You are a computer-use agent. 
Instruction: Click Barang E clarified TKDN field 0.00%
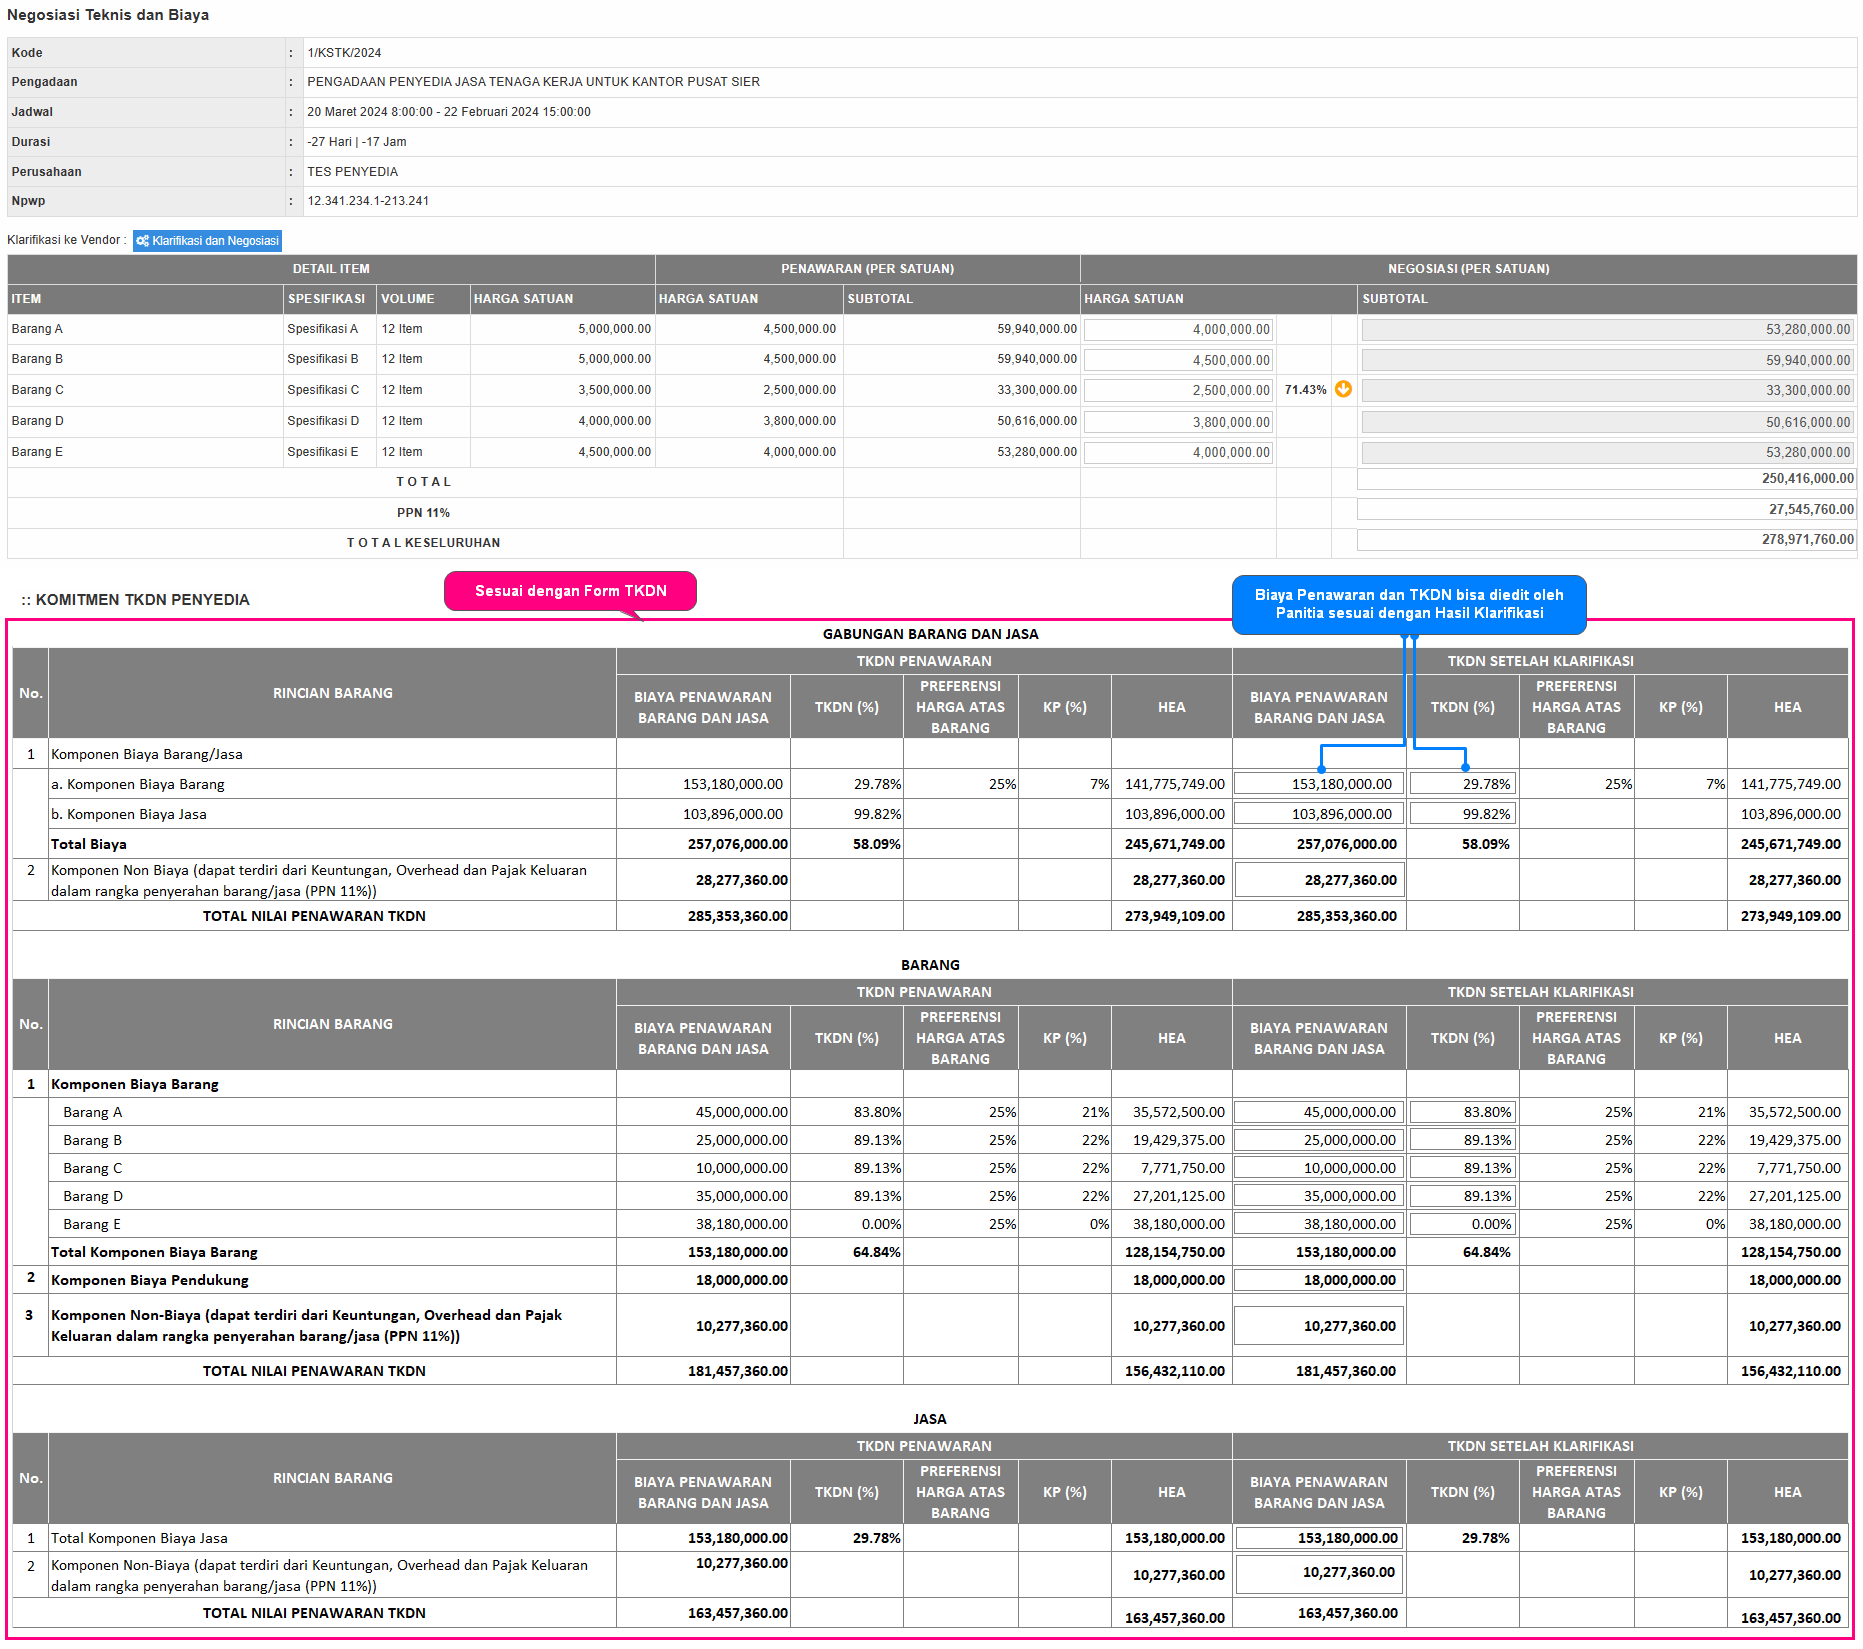click(x=1462, y=1224)
